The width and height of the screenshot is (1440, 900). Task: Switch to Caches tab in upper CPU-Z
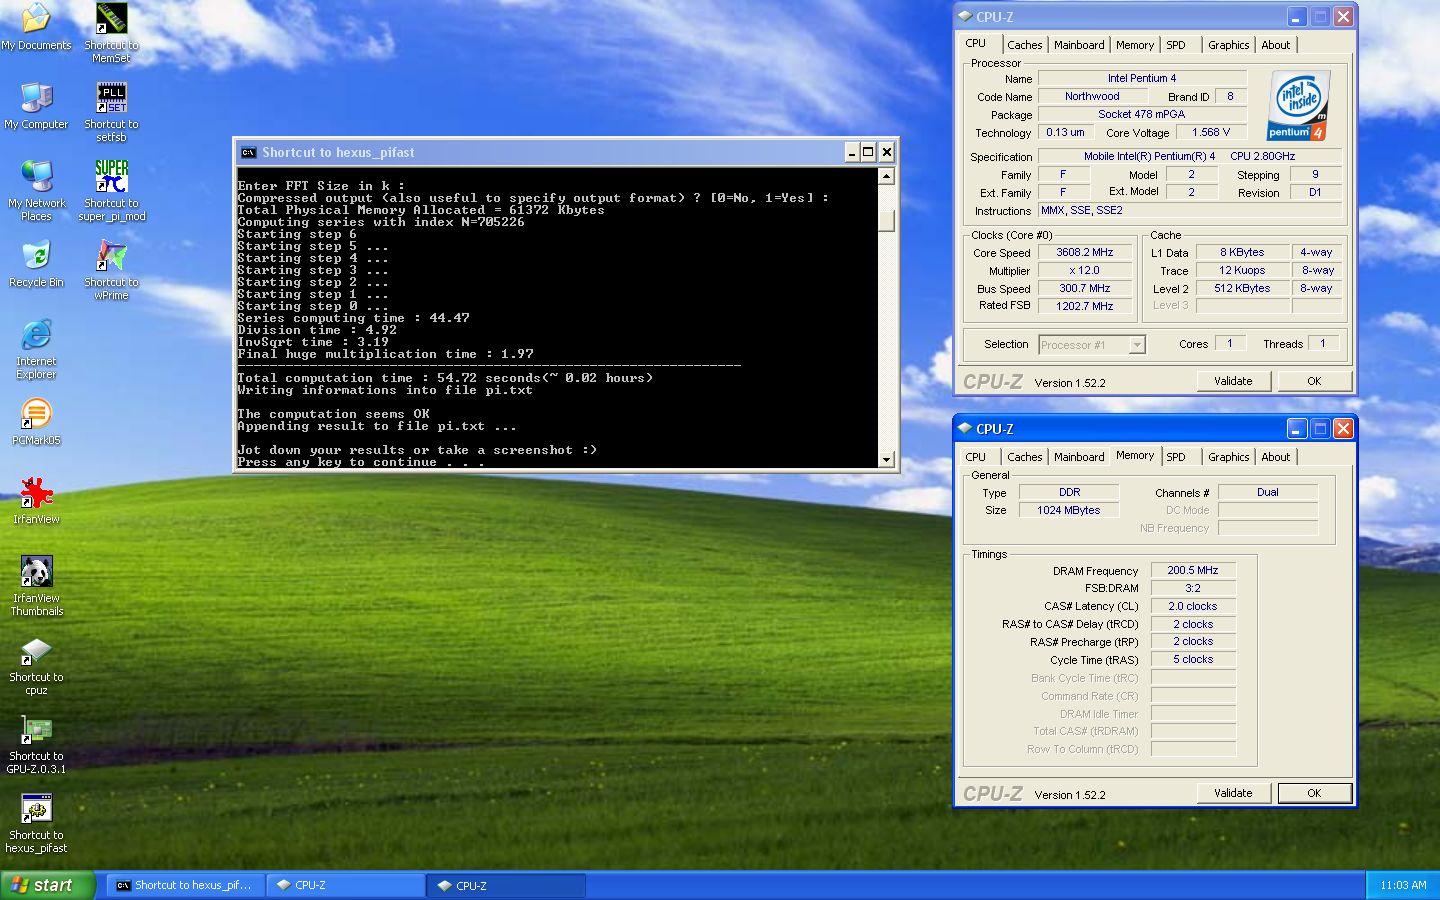point(1024,45)
